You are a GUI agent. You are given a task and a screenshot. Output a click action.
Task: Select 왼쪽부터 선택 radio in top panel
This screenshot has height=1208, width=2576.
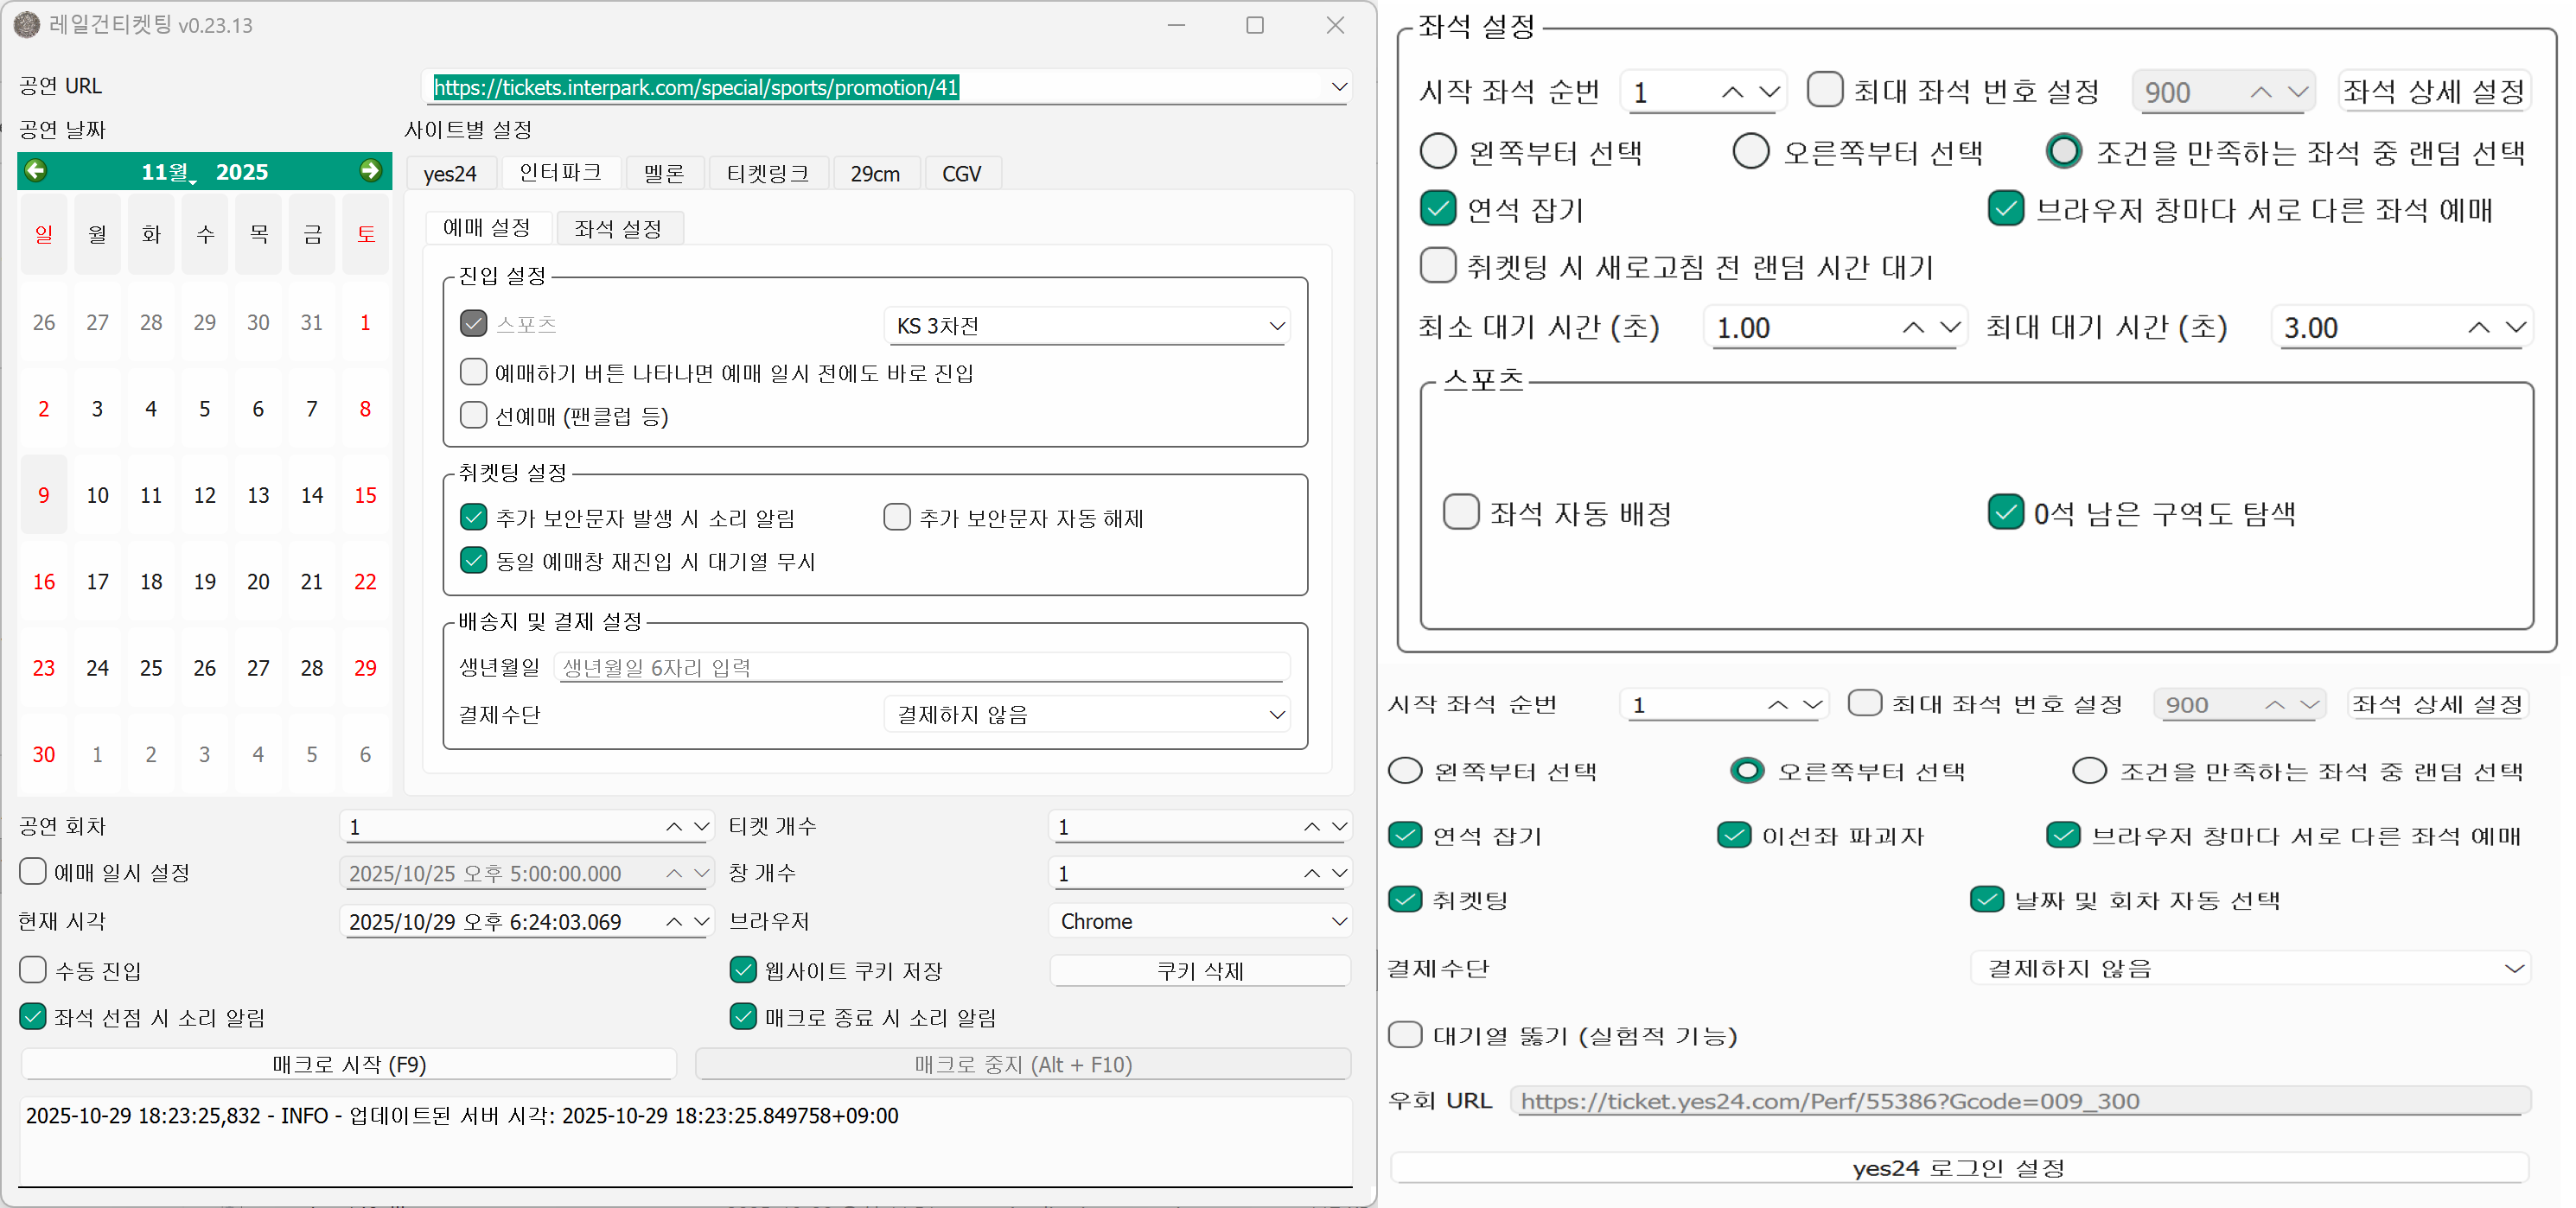pos(1438,151)
